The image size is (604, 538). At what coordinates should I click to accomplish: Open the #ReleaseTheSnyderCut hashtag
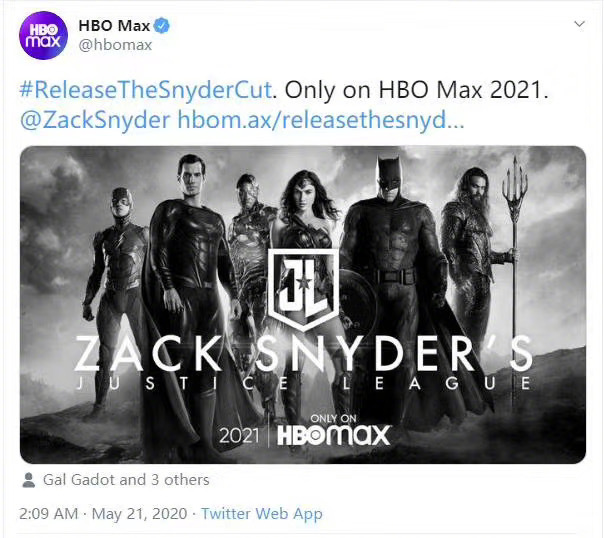pos(146,90)
